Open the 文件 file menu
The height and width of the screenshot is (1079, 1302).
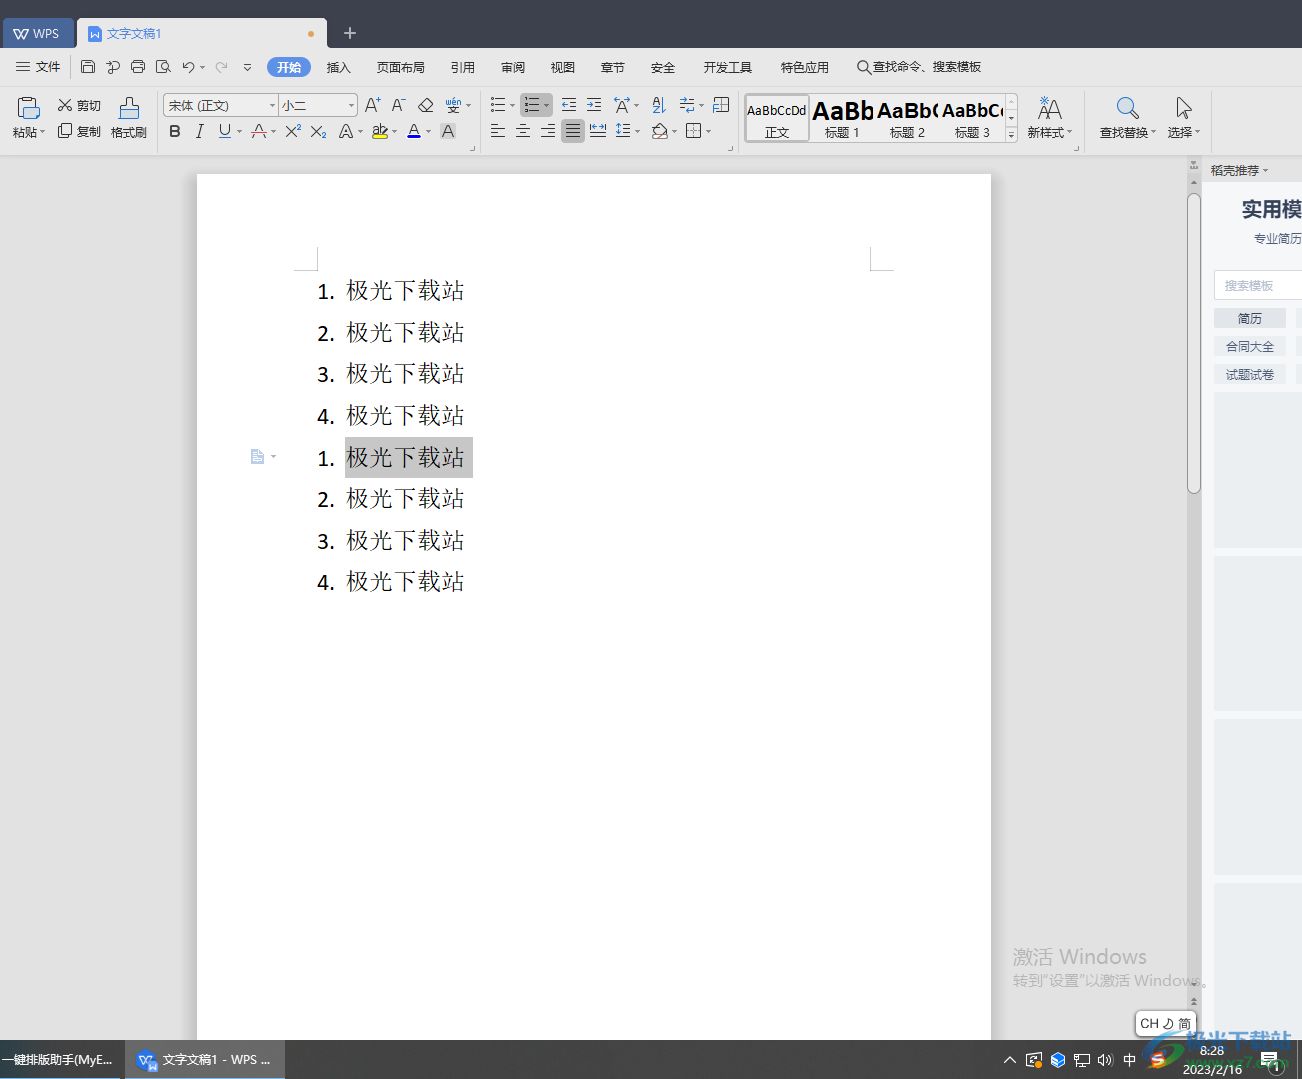38,67
